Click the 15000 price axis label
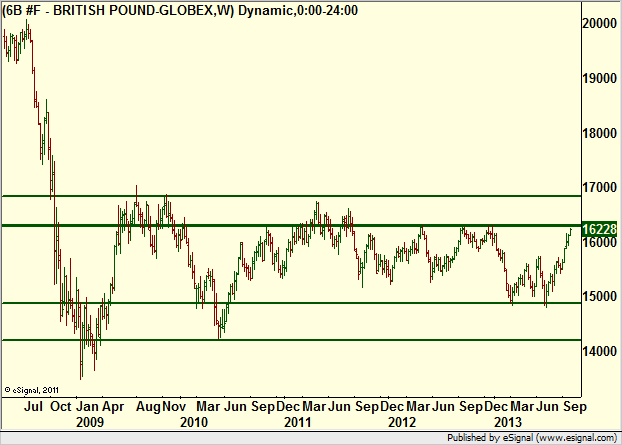The image size is (622, 445). tap(599, 296)
